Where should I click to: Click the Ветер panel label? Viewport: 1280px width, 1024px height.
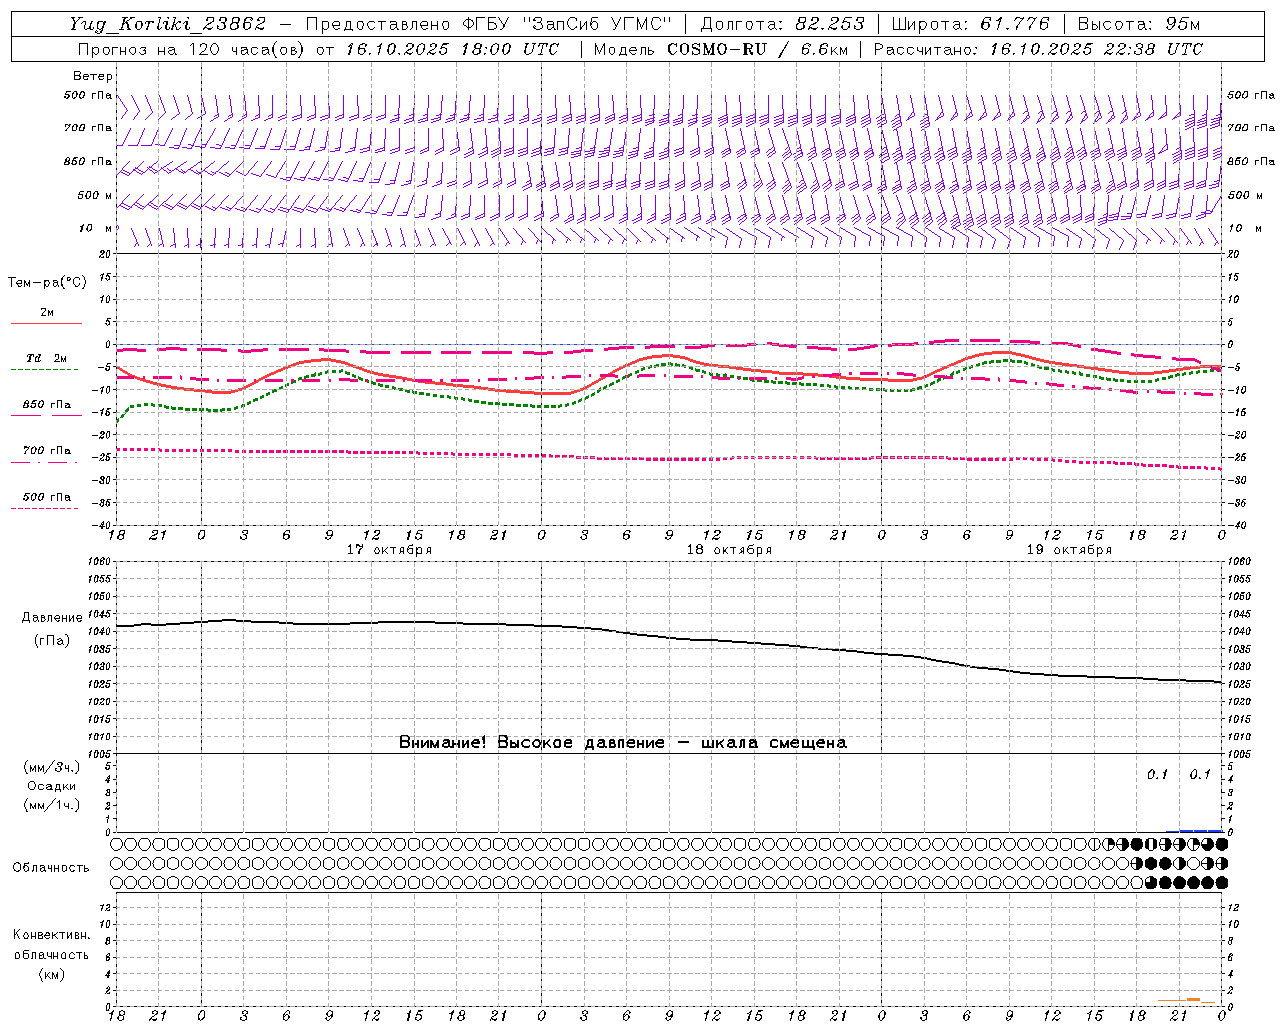point(93,76)
